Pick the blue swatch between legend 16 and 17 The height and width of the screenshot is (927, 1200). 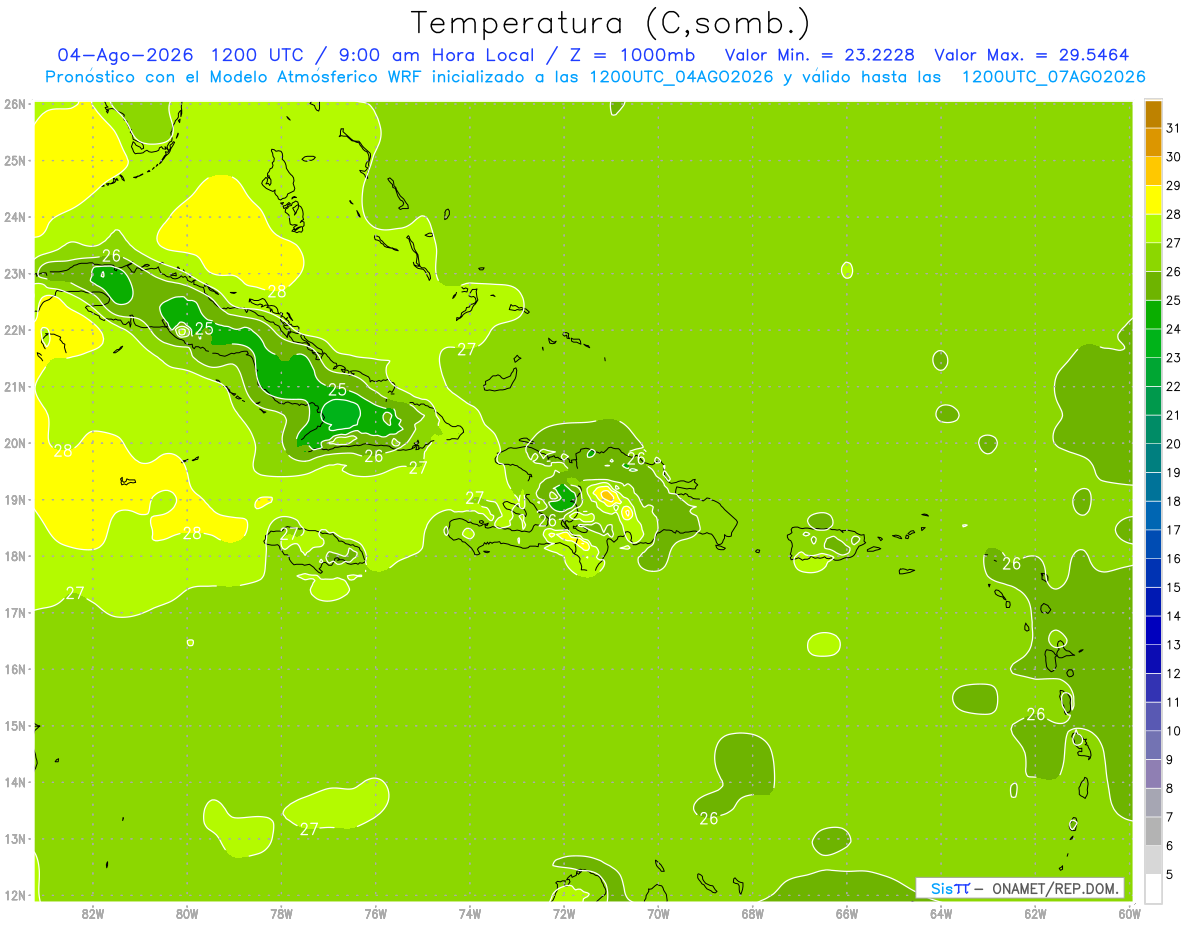pyautogui.click(x=1153, y=544)
